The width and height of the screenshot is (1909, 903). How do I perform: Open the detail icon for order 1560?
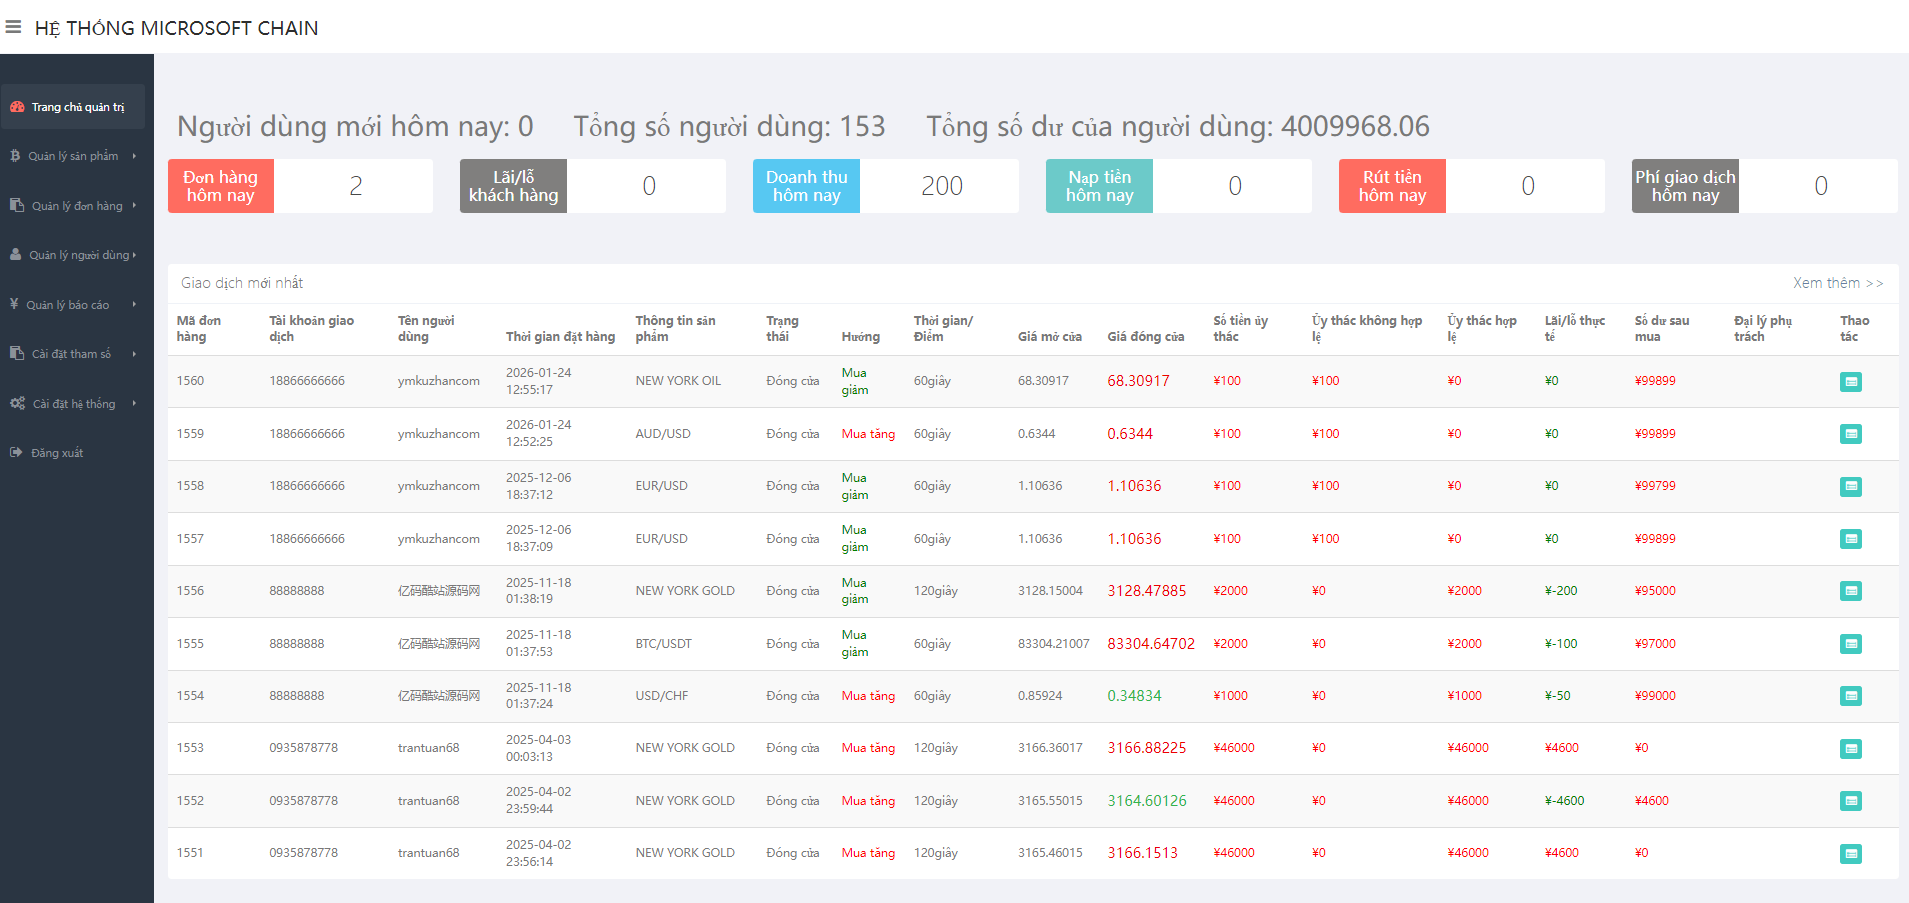coord(1850,382)
